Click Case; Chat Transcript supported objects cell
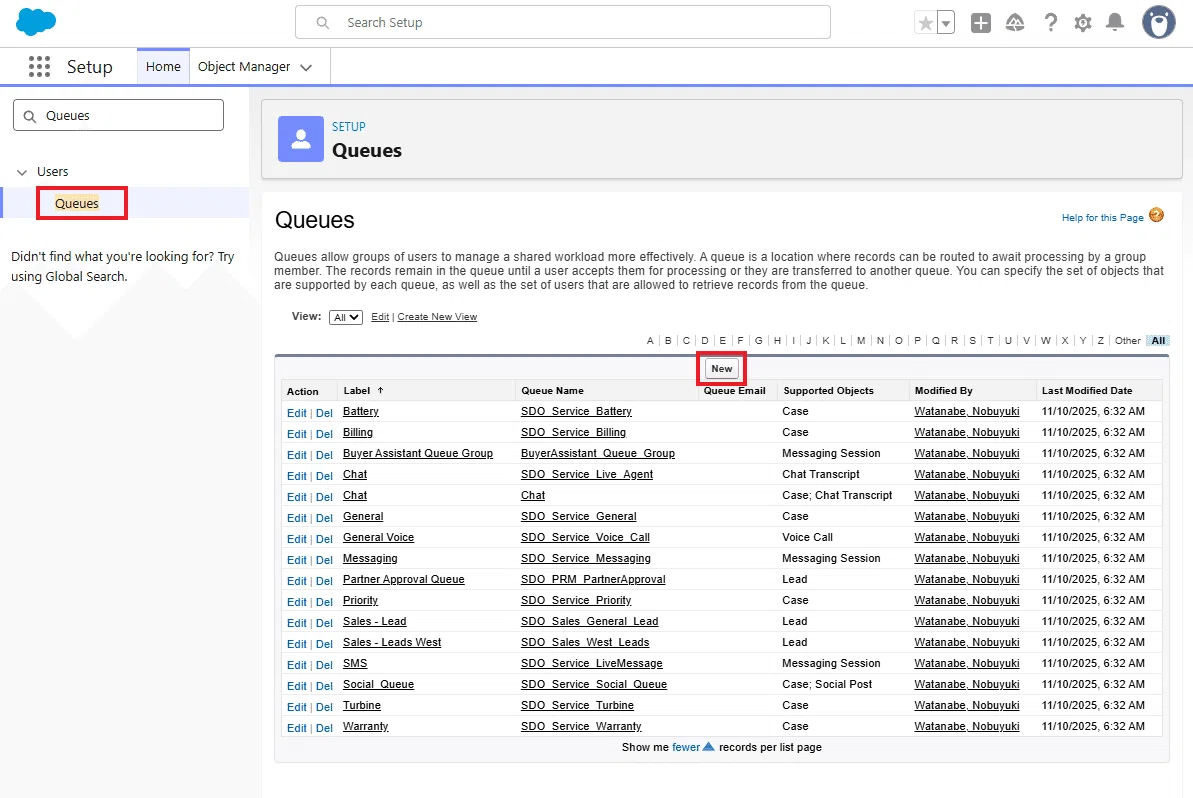The width and height of the screenshot is (1193, 798). (x=837, y=495)
